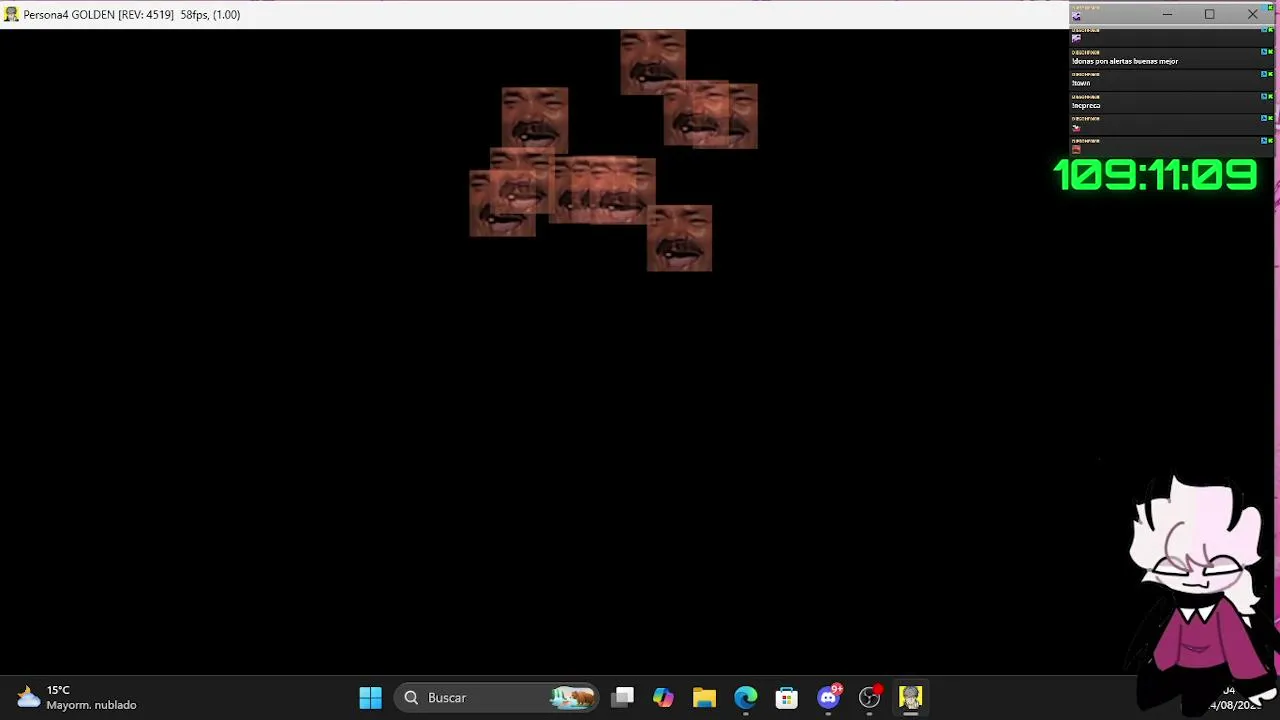Minimize the chat overlay window
1280x720 pixels.
click(x=1167, y=14)
